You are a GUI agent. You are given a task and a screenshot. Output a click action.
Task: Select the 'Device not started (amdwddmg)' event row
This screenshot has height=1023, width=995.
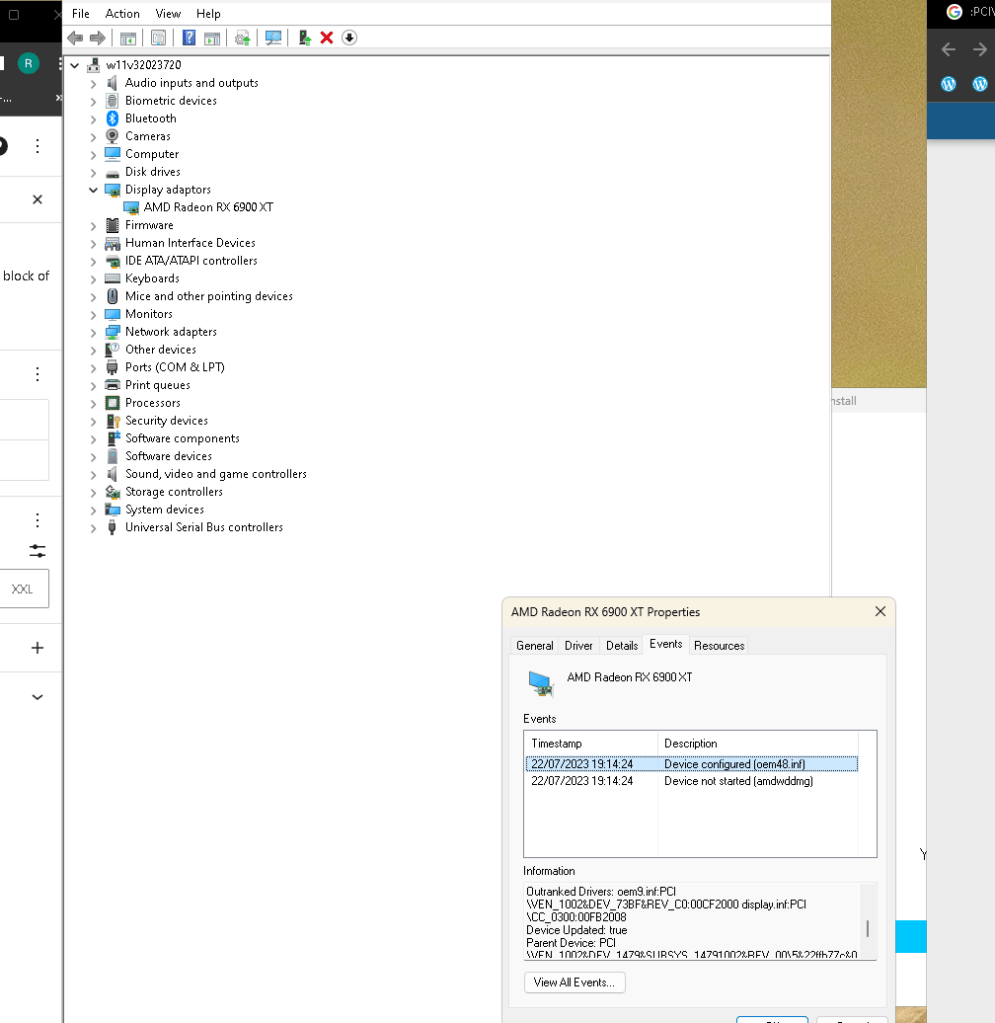692,781
